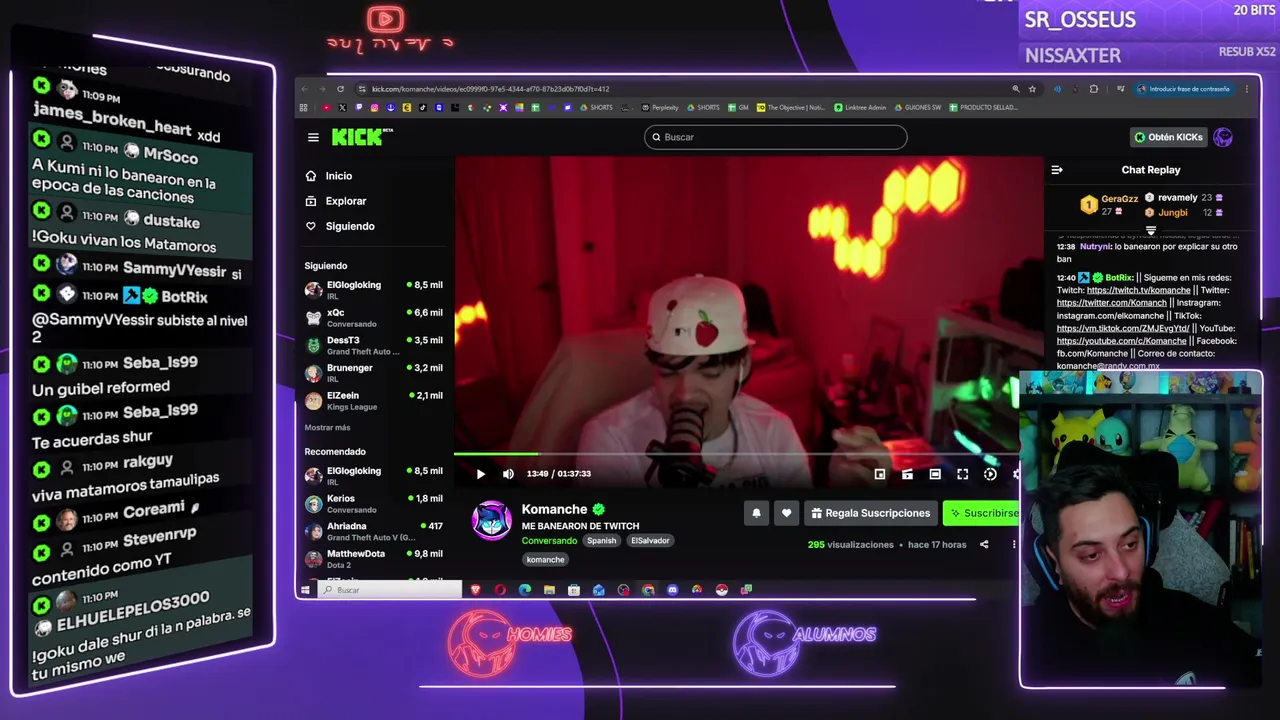
Task: Toggle theater mode in the player
Action: [x=935, y=474]
